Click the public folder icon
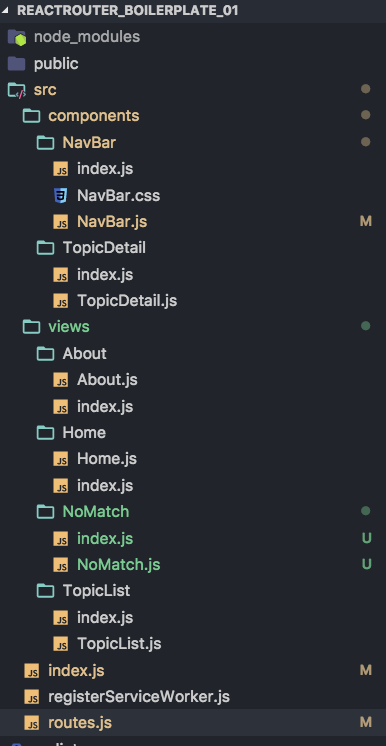This screenshot has height=746, width=386. [17, 63]
